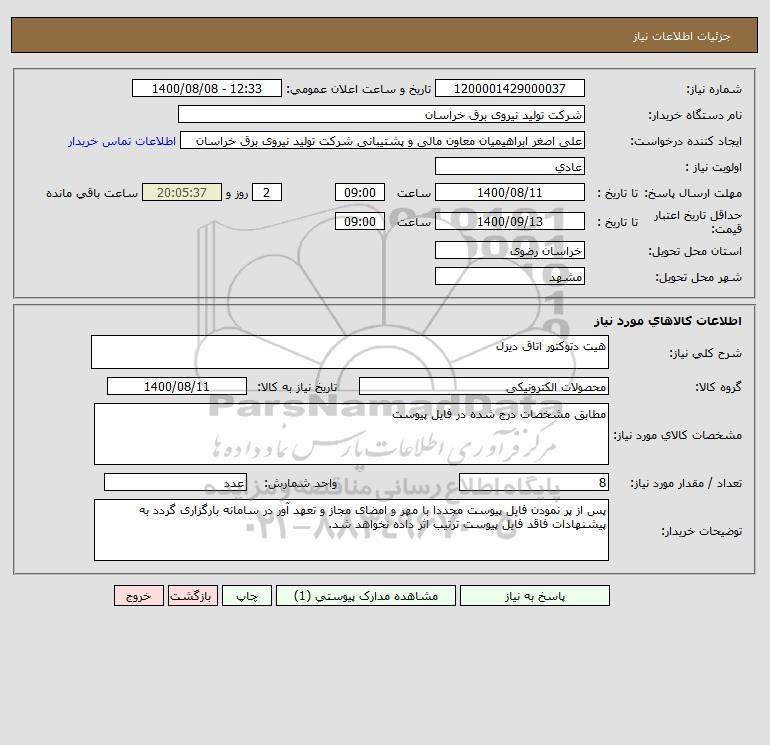Click general description 'هیت دتوکتور اتاق دیزل'
The height and width of the screenshot is (745, 770).
point(350,352)
